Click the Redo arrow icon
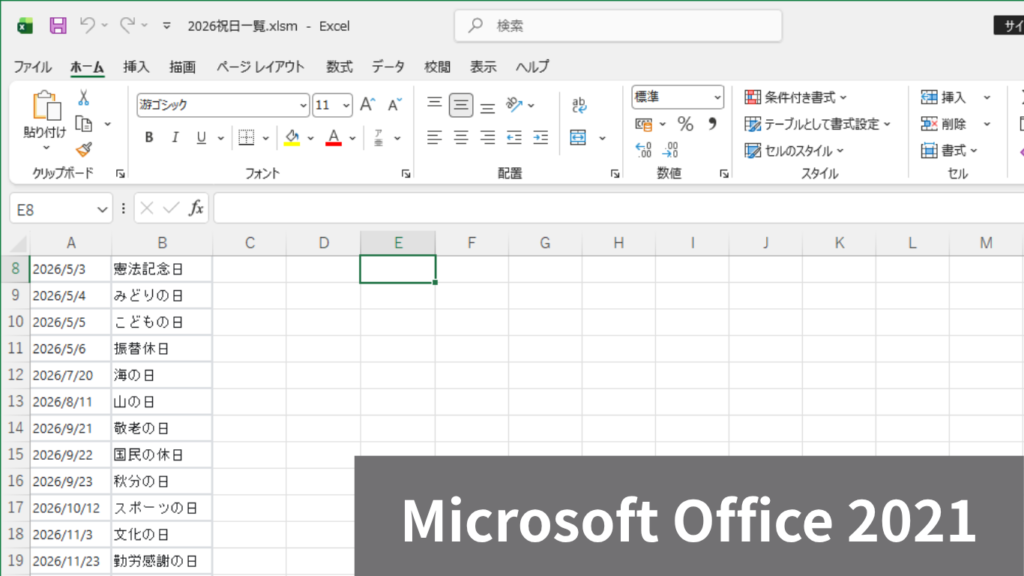The image size is (1024, 576). coord(127,25)
